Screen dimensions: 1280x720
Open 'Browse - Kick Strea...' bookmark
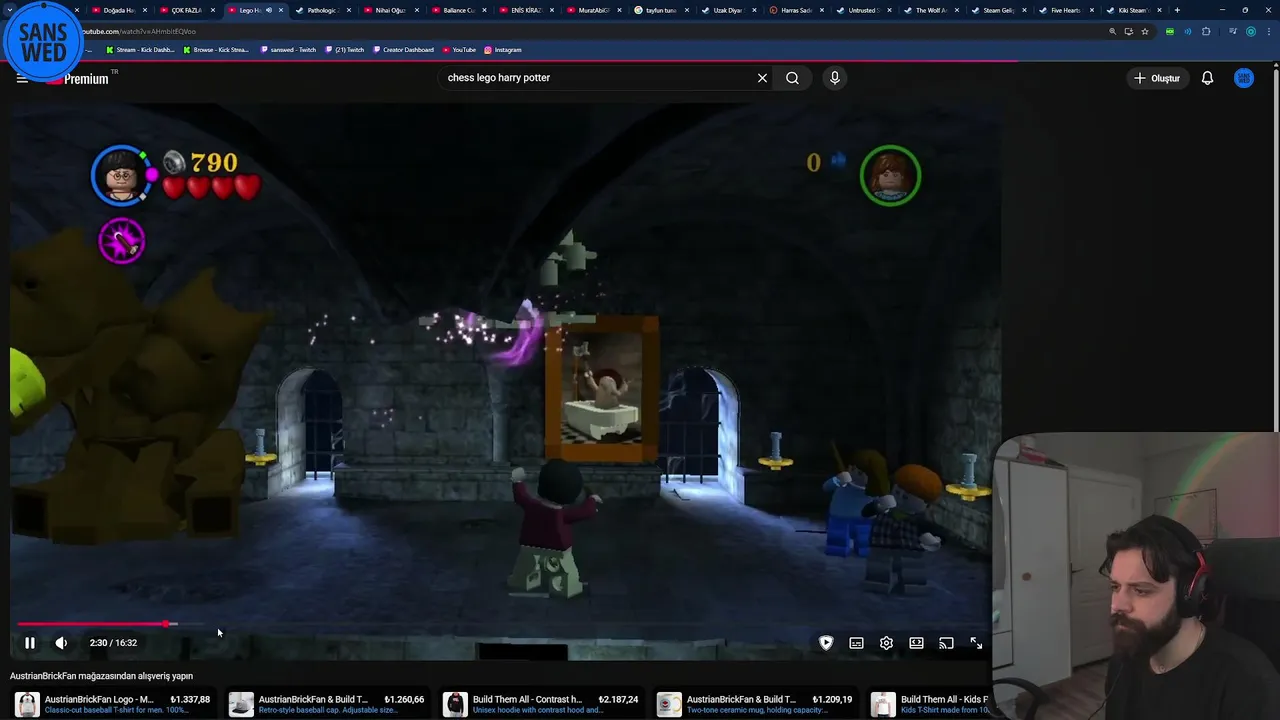pos(216,49)
